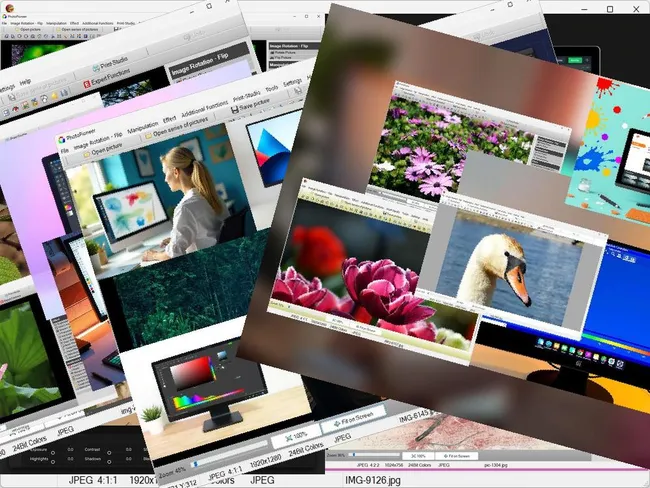Click floppy disk icon on Save picture
650x488 pixels.
233,108
